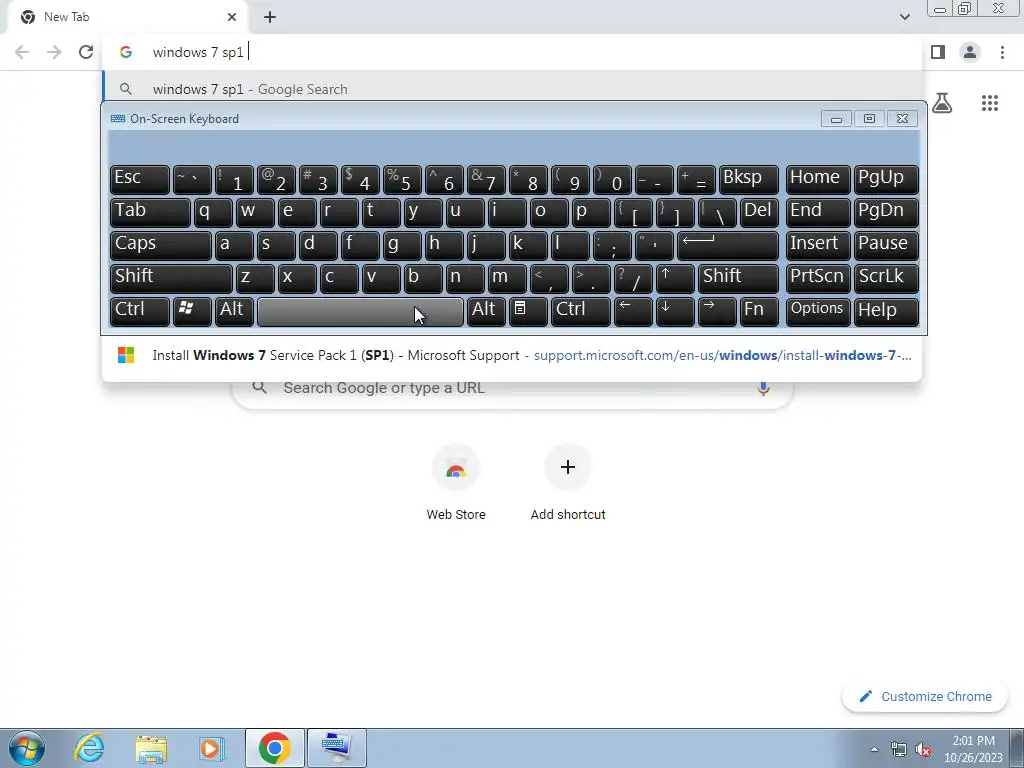Click the space bar on On-Screen Keyboard
This screenshot has height=768, width=1024.
tap(360, 311)
